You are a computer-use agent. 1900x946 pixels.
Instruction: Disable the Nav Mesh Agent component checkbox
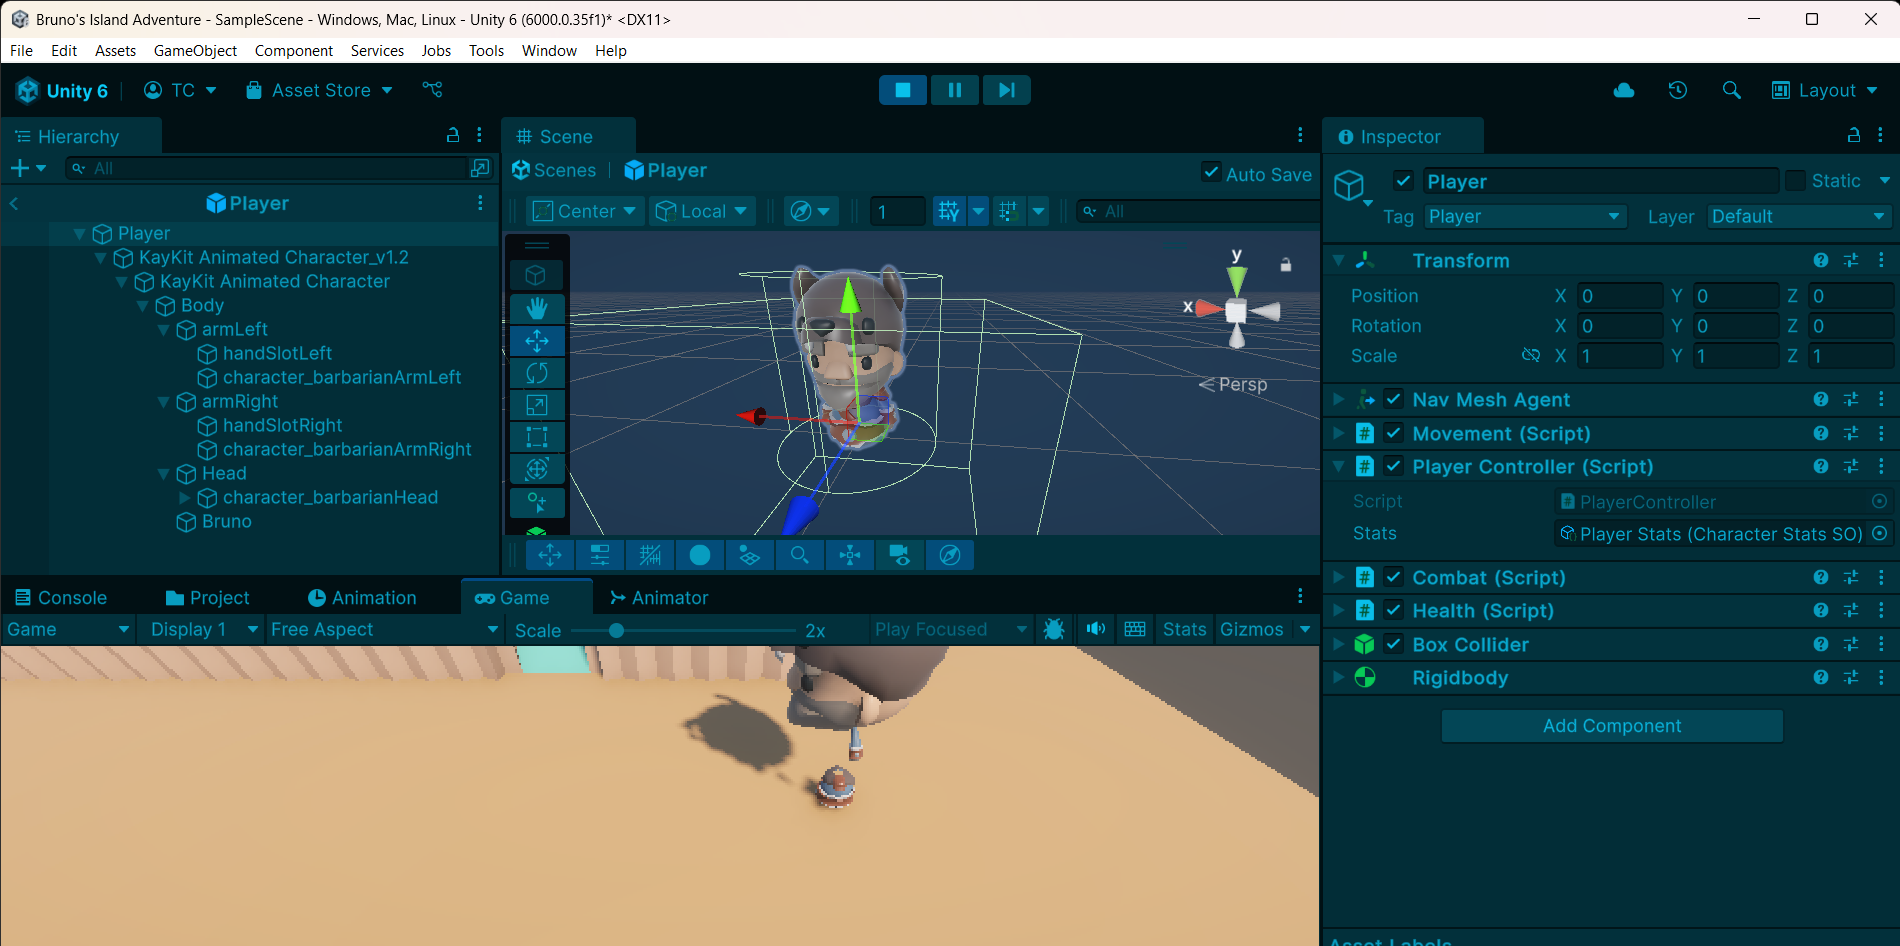point(1393,399)
